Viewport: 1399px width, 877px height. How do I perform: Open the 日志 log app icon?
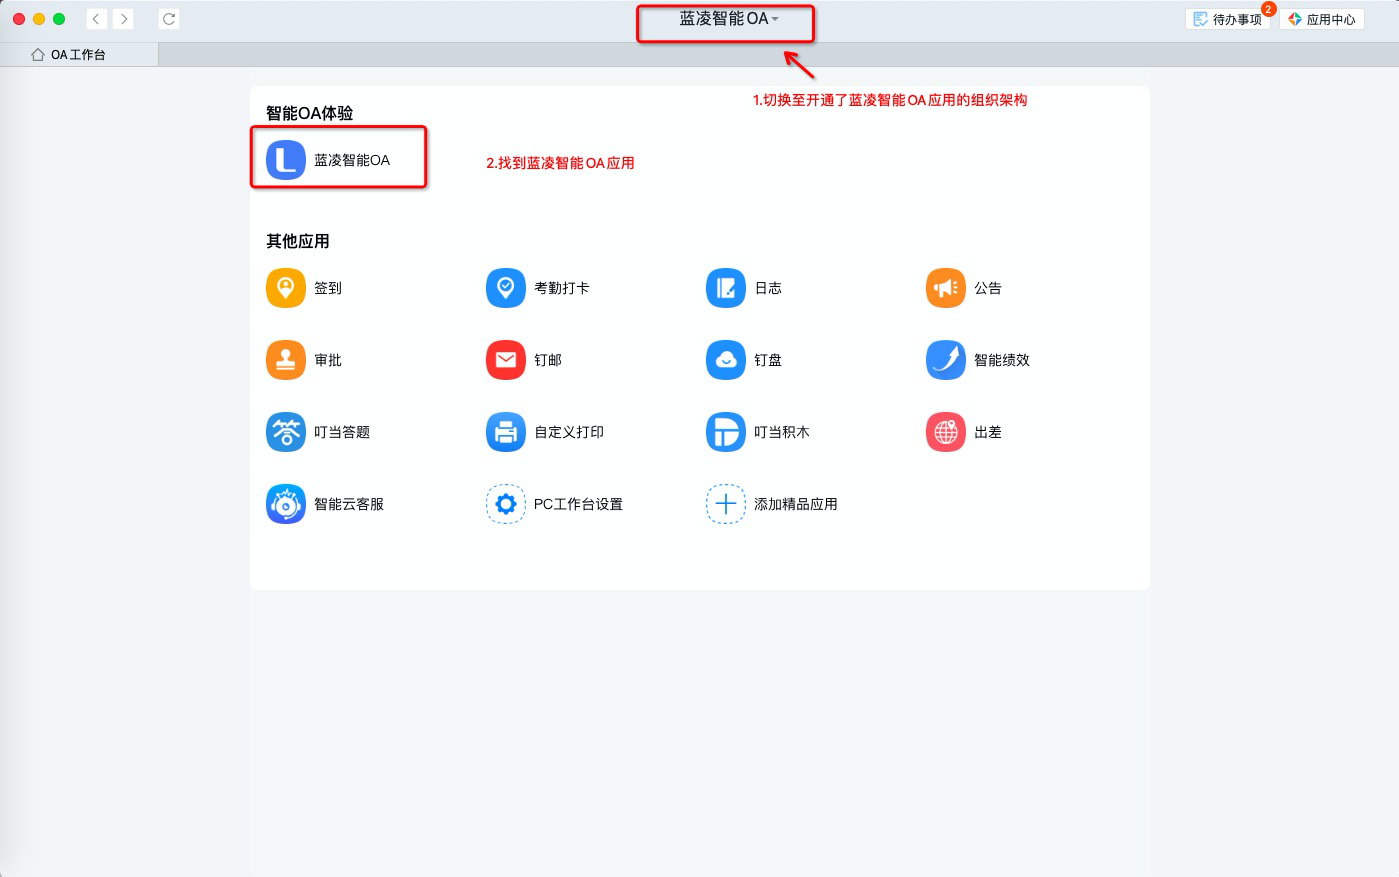coord(726,288)
